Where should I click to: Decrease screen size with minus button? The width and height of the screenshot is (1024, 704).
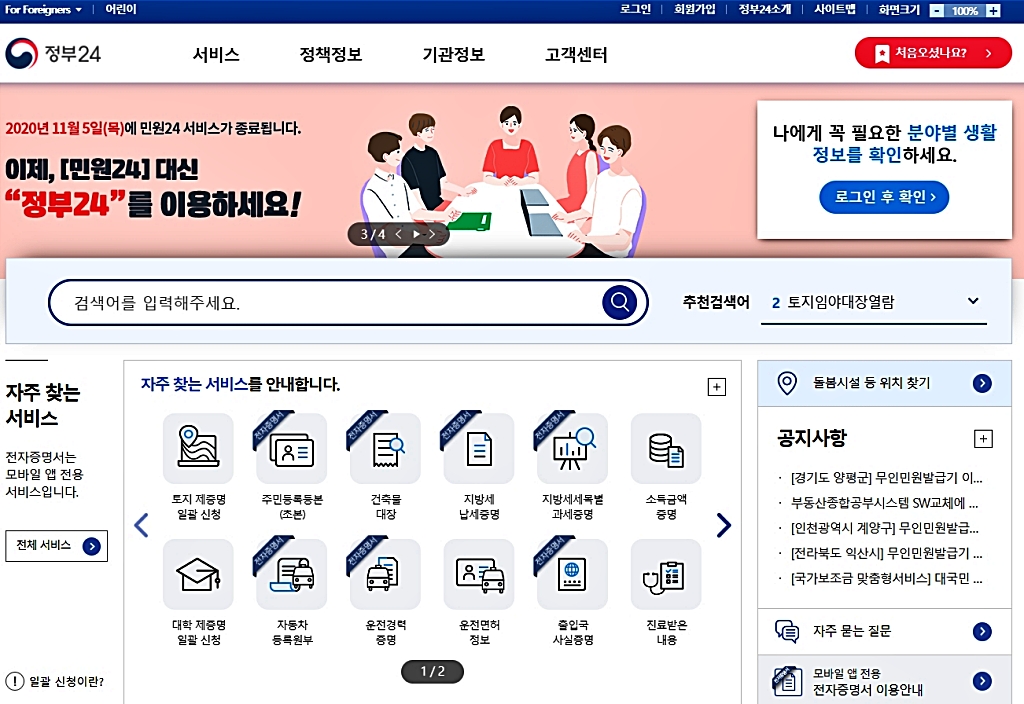point(936,10)
